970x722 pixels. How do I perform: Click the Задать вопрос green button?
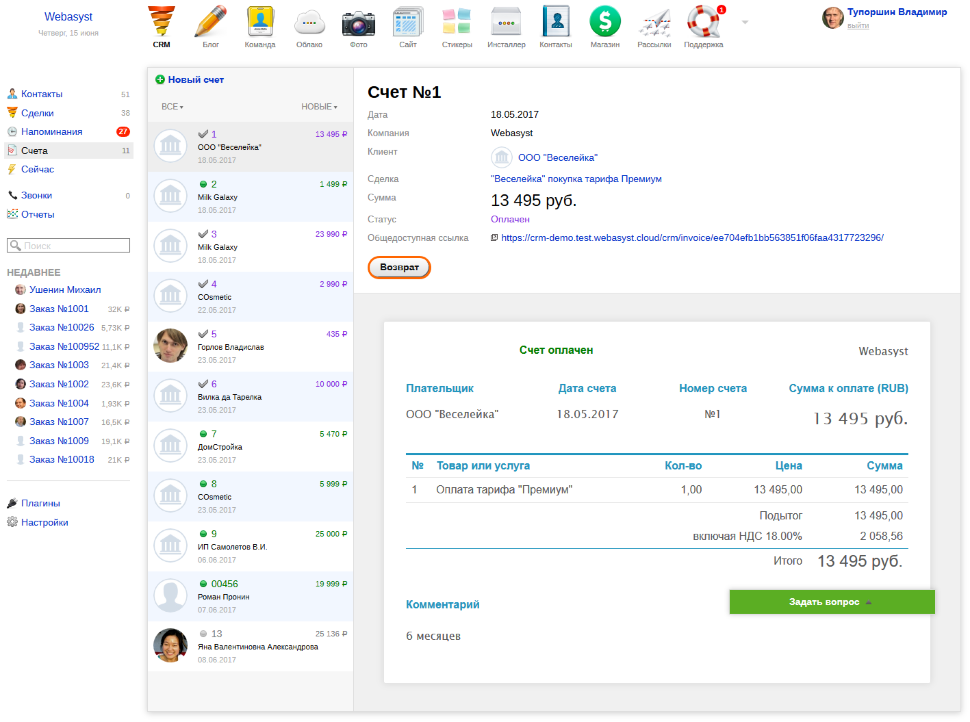(x=832, y=602)
